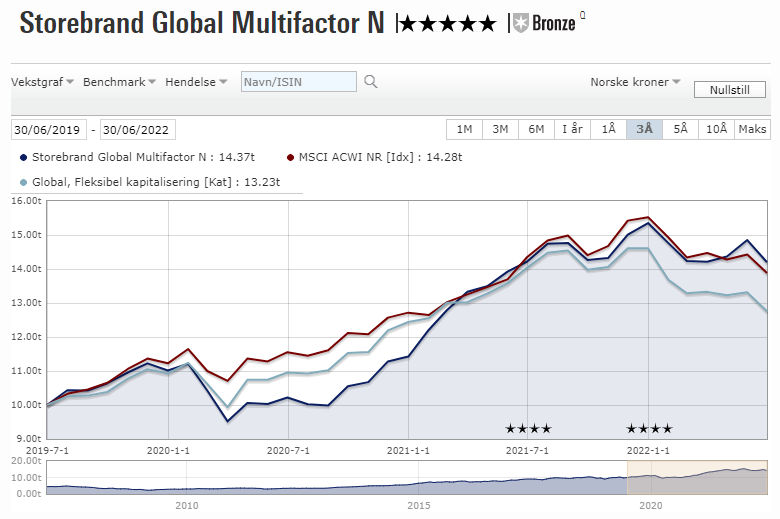Image resolution: width=780 pixels, height=519 pixels.
Task: Click the Bronze rating badge icon
Action: pos(520,23)
